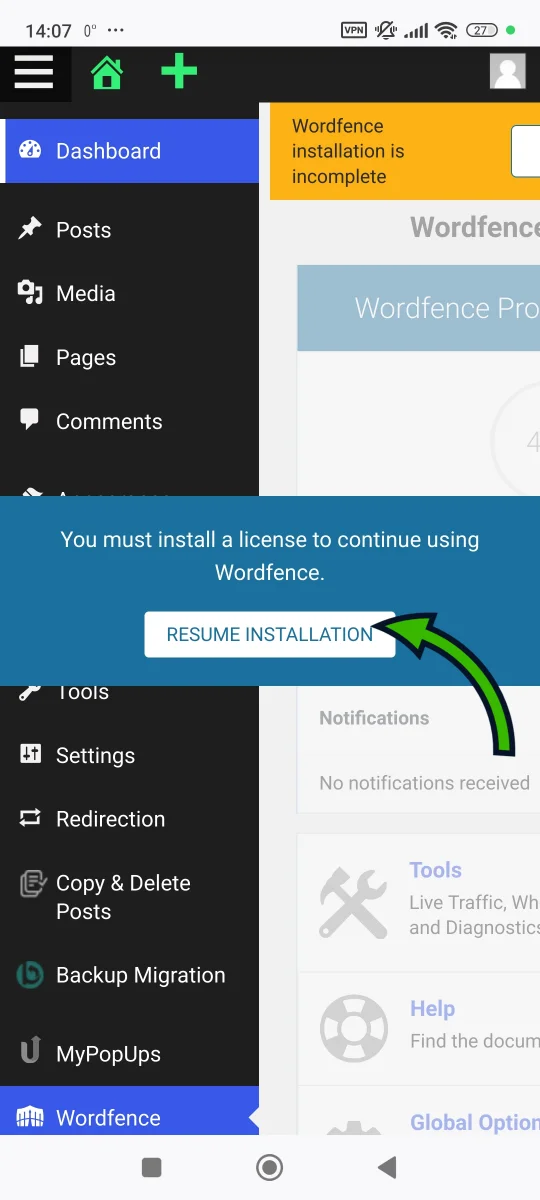Click the Backup Migration logo icon

[30, 975]
